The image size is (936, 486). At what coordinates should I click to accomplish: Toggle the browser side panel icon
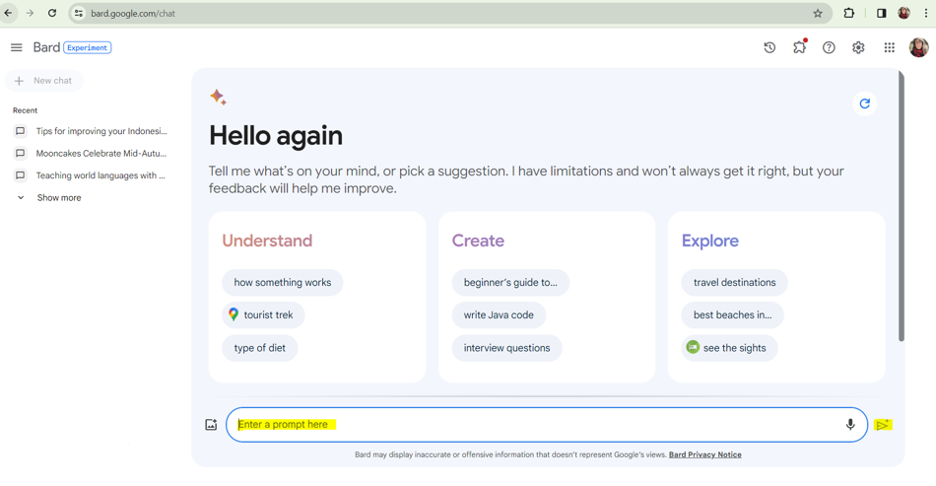pyautogui.click(x=881, y=13)
